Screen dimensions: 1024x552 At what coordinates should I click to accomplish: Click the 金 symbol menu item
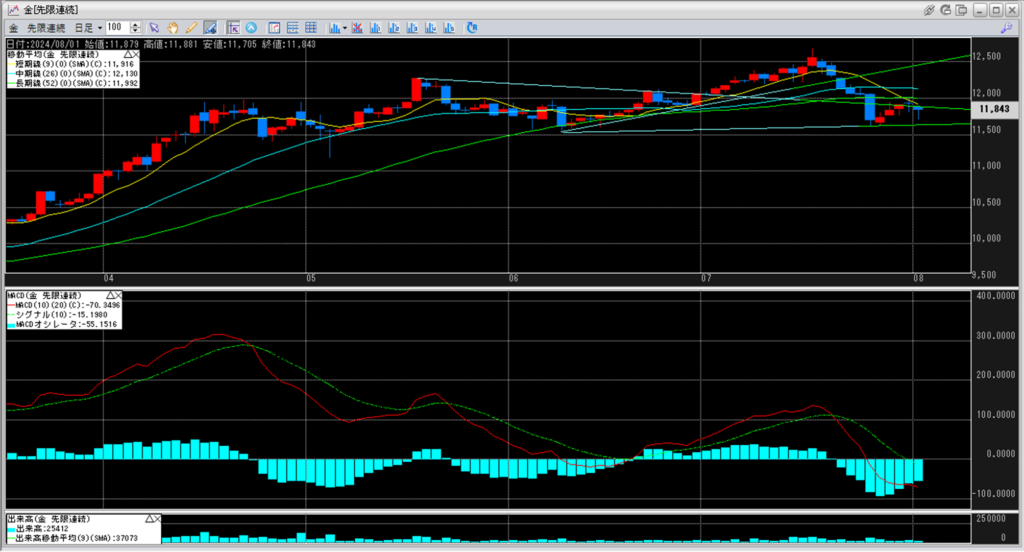click(14, 27)
